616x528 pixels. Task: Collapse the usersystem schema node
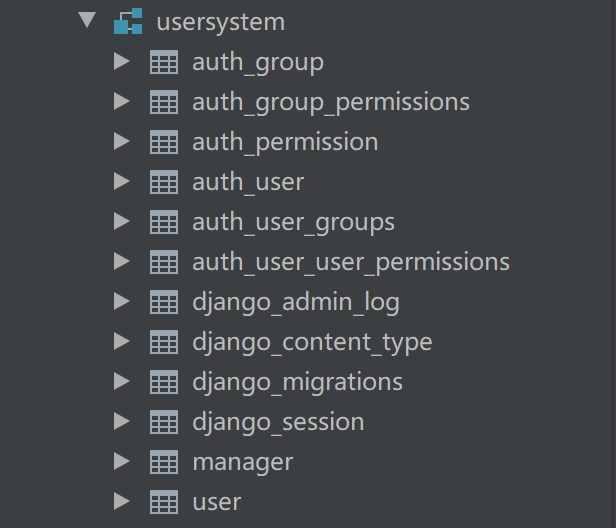[87, 20]
